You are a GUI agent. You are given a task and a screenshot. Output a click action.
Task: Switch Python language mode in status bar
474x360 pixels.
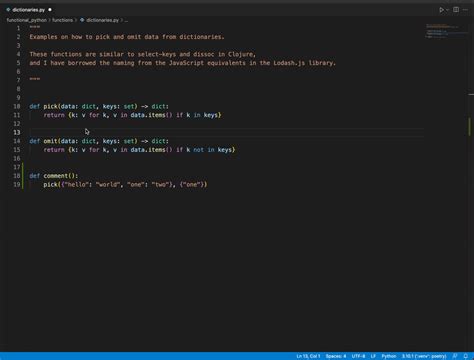tap(389, 356)
